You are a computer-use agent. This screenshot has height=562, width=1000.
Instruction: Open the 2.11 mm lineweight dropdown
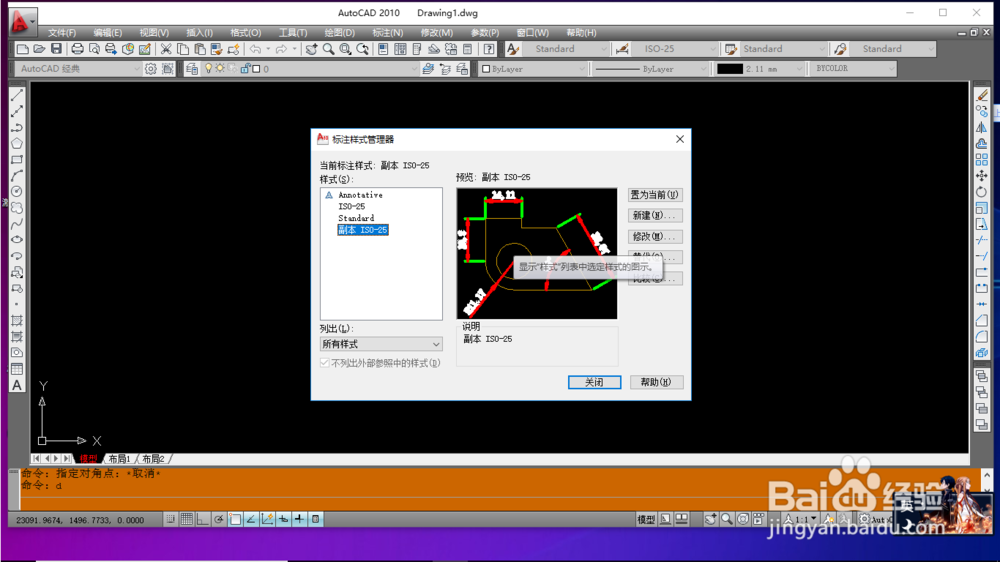[759, 69]
